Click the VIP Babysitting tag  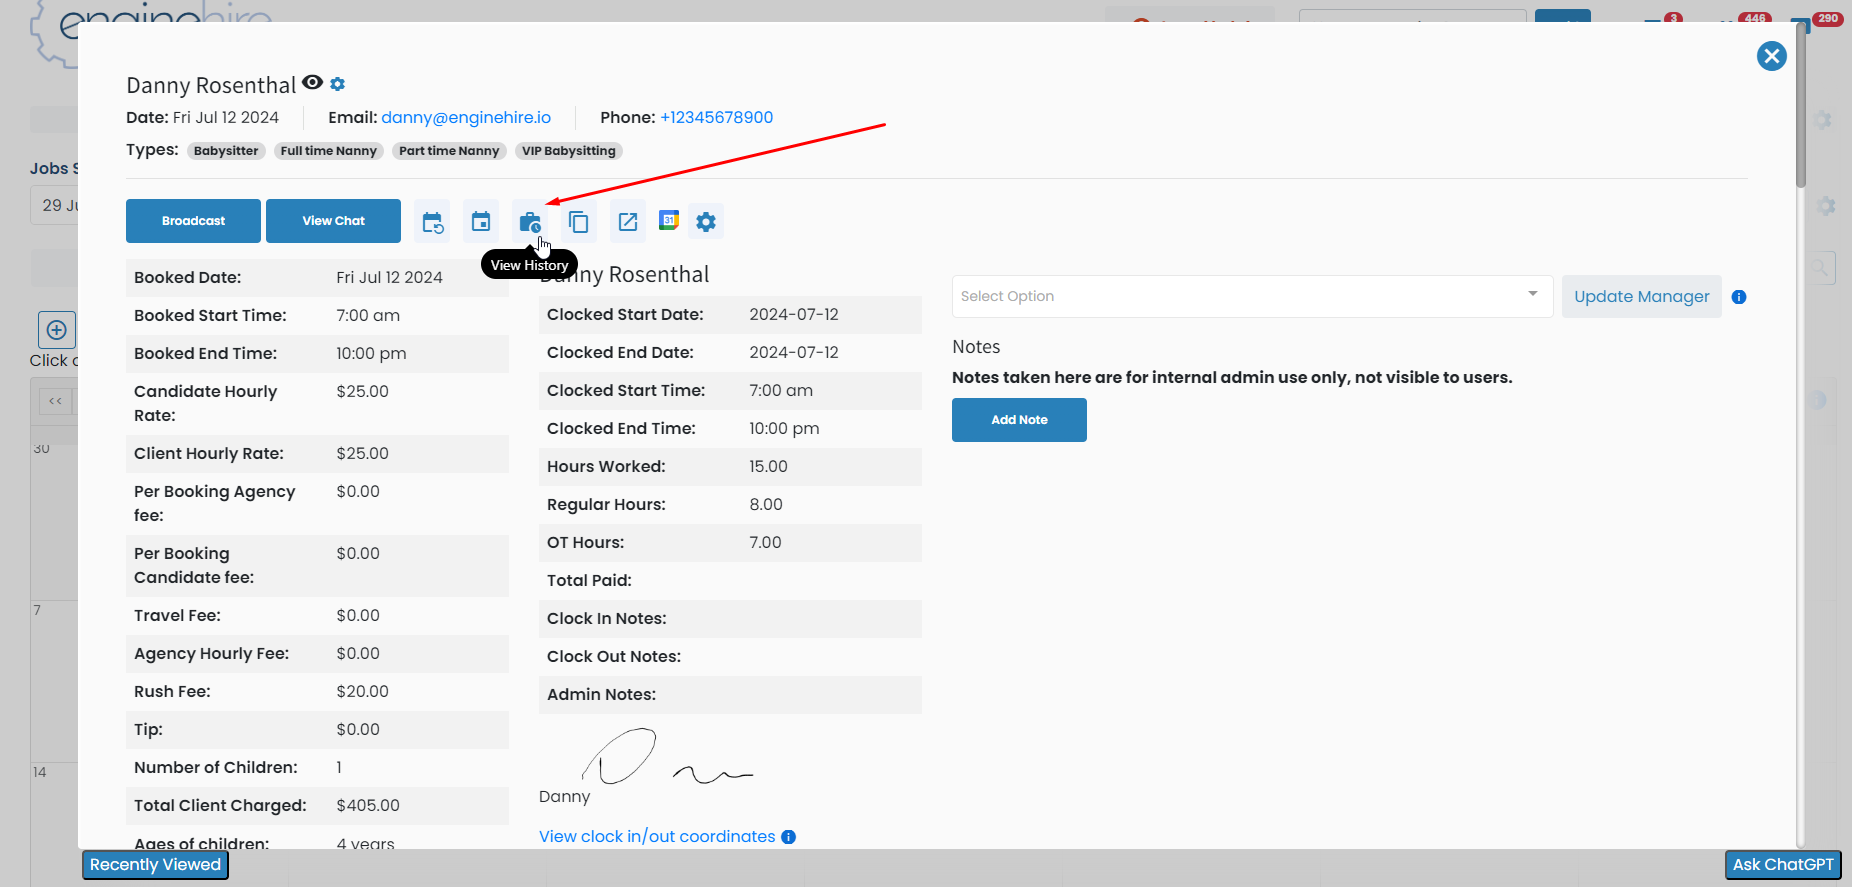[568, 151]
